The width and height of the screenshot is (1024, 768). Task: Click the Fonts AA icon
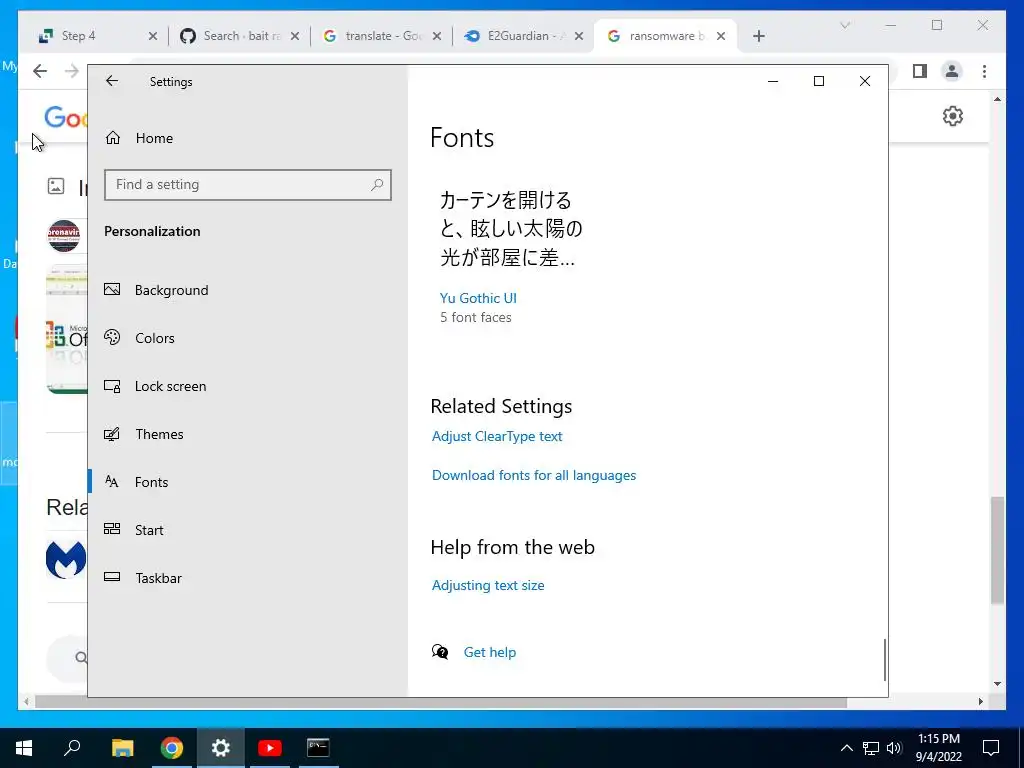click(x=112, y=482)
